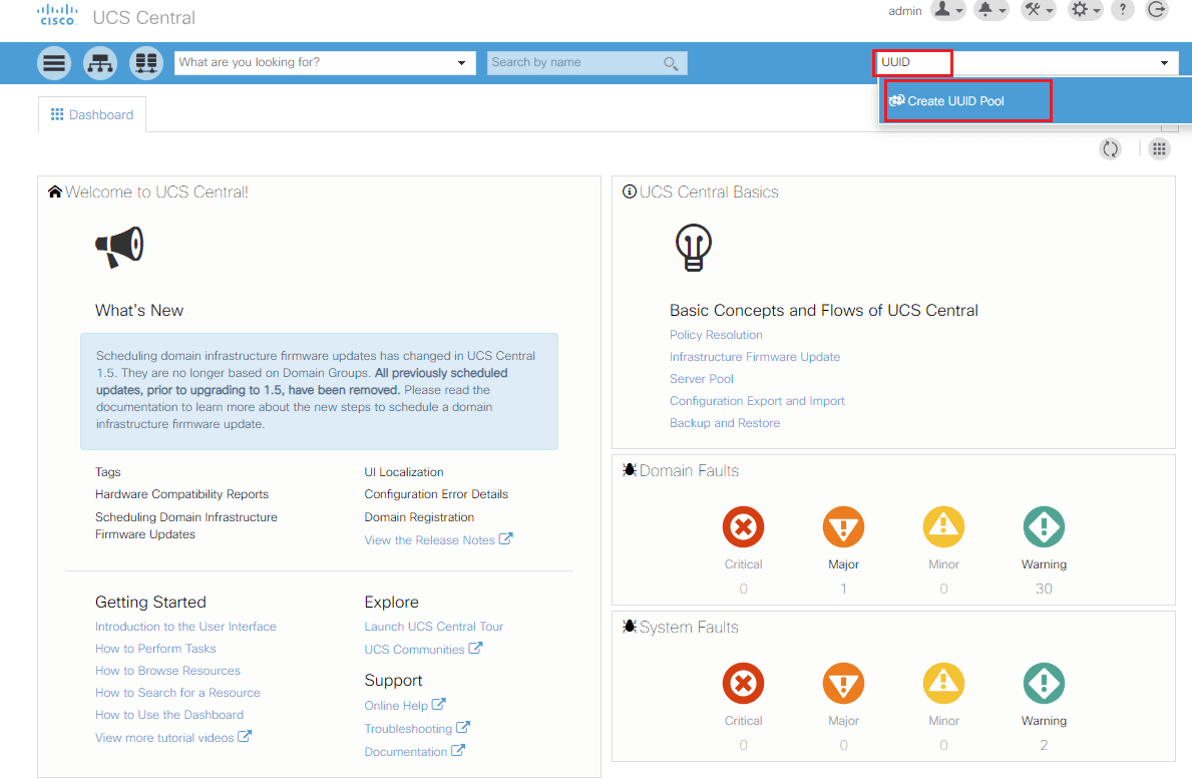Click the log out icon
The width and height of the screenshot is (1192, 779).
pos(1157,10)
